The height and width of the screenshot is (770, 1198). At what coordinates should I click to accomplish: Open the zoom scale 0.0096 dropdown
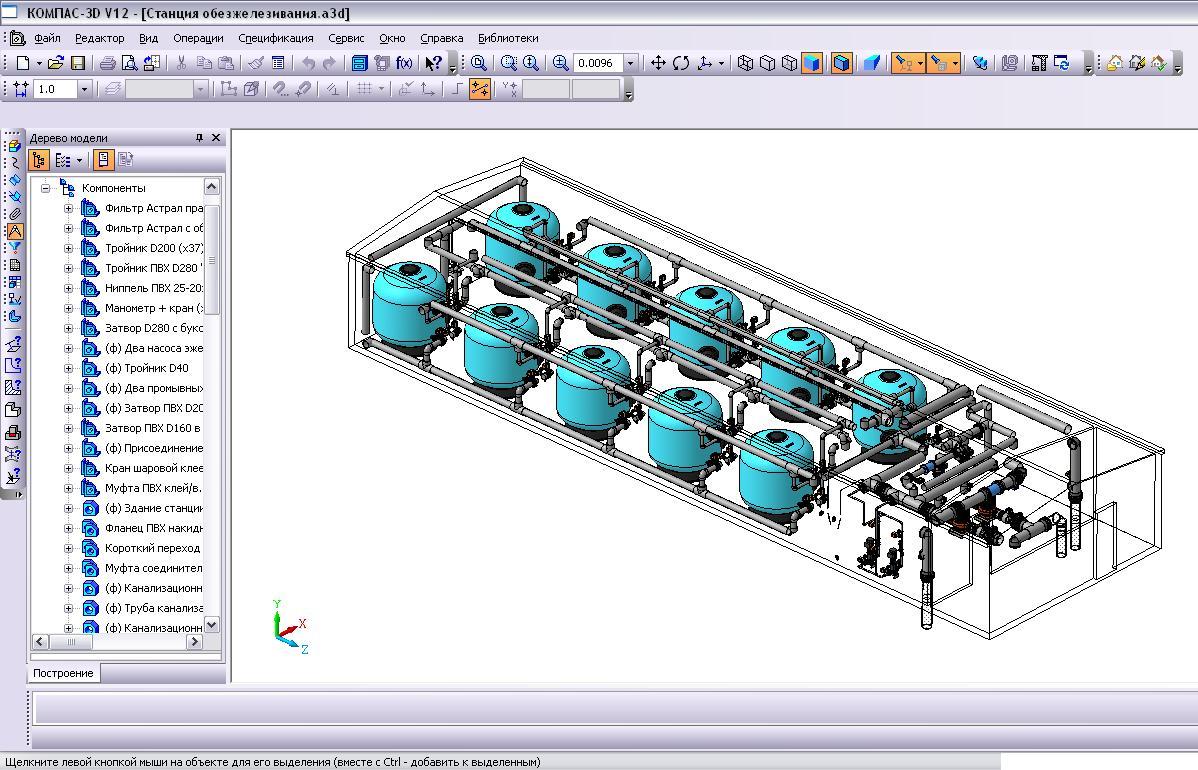(630, 63)
